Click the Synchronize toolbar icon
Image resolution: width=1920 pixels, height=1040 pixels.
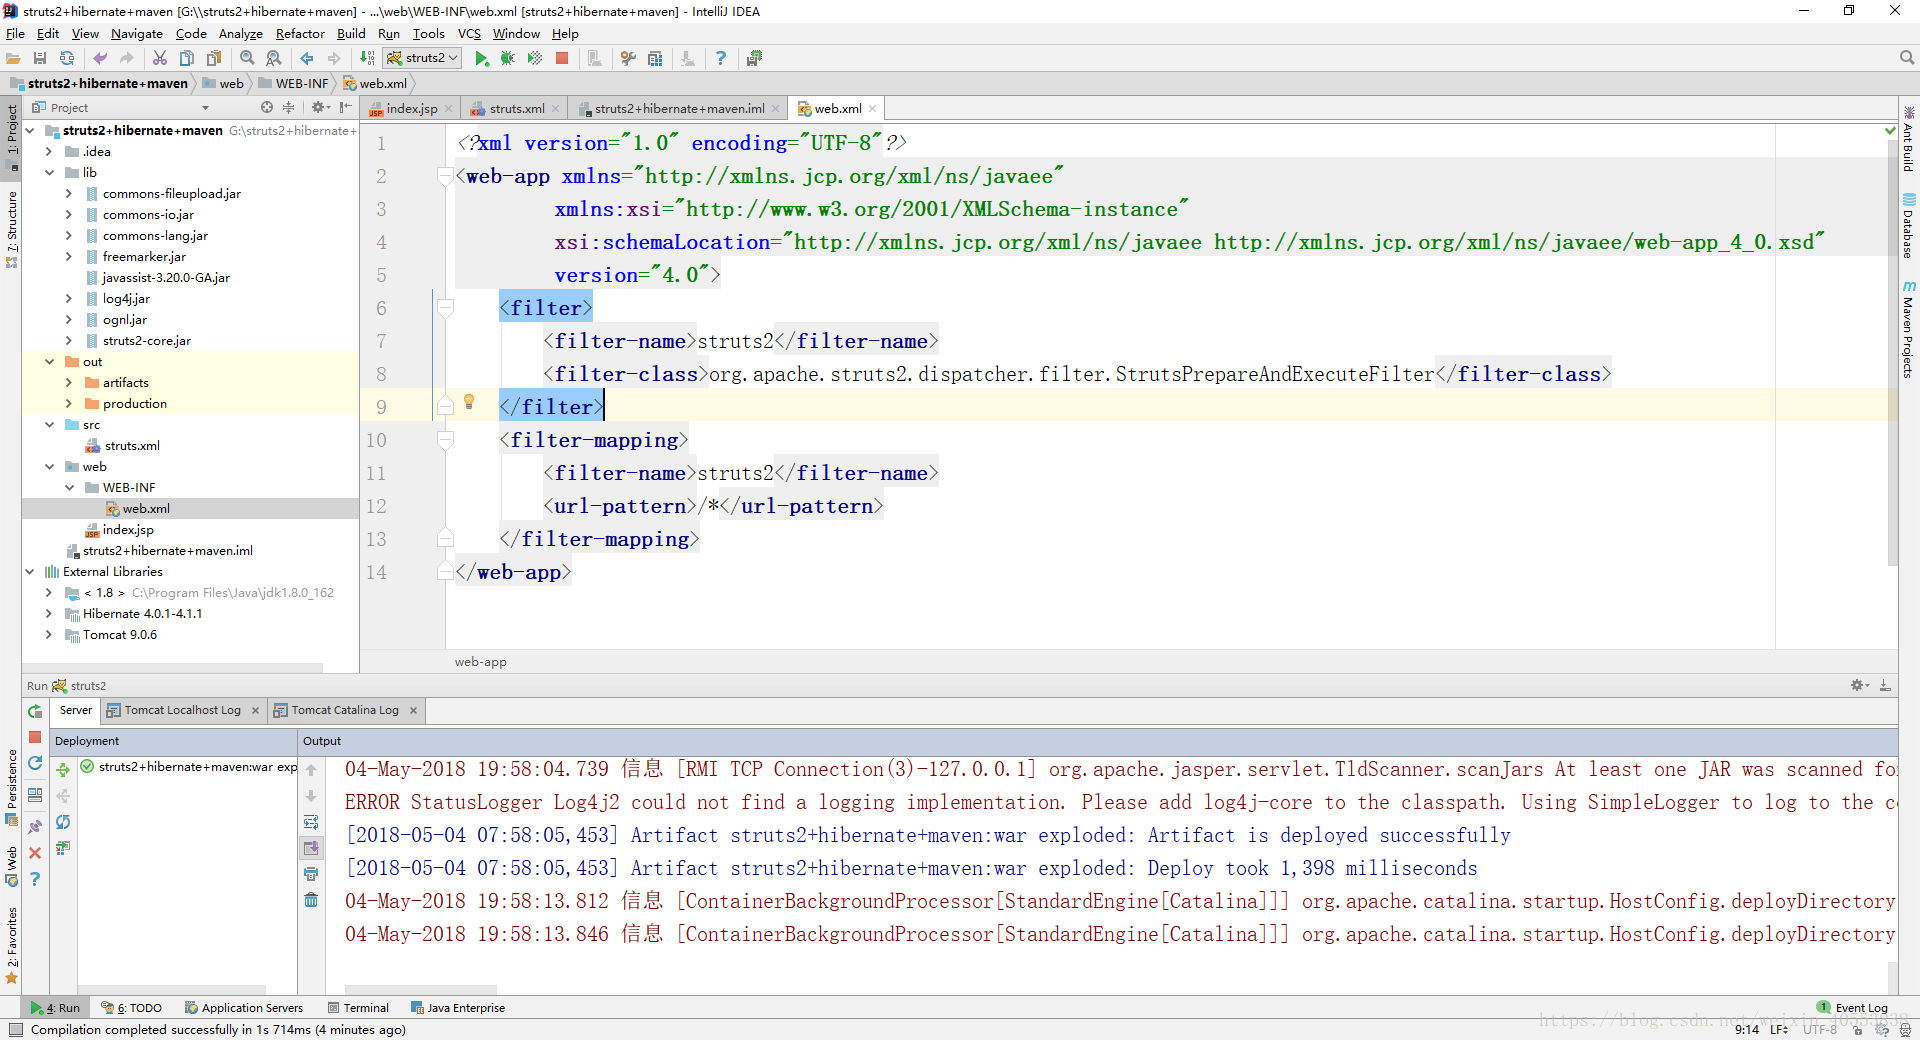click(x=67, y=58)
